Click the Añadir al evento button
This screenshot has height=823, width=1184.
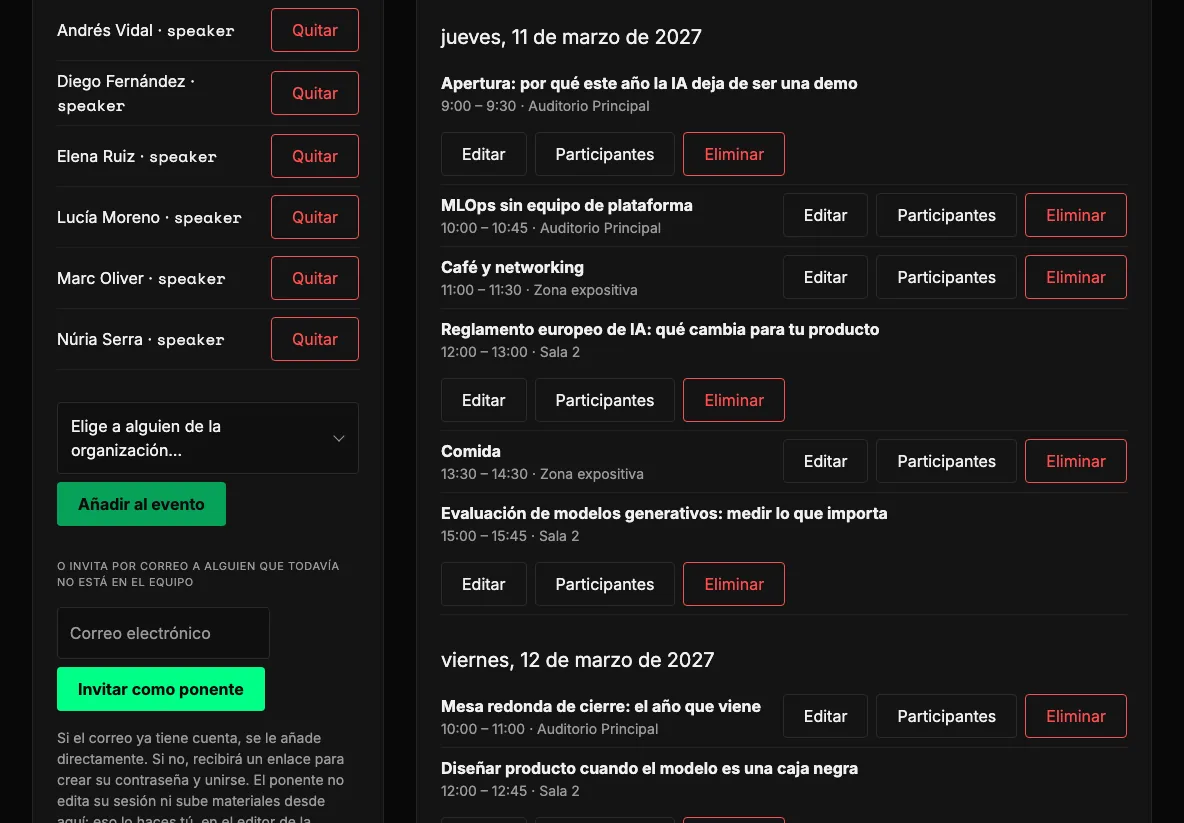(x=141, y=504)
